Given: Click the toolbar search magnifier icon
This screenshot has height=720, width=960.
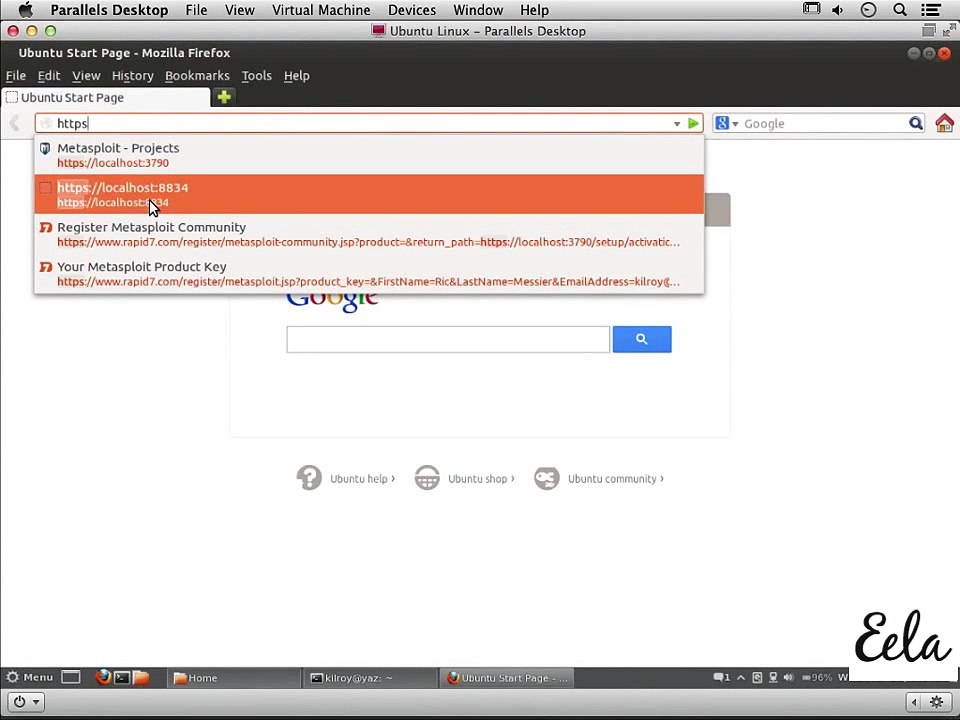Looking at the screenshot, I should pos(915,123).
